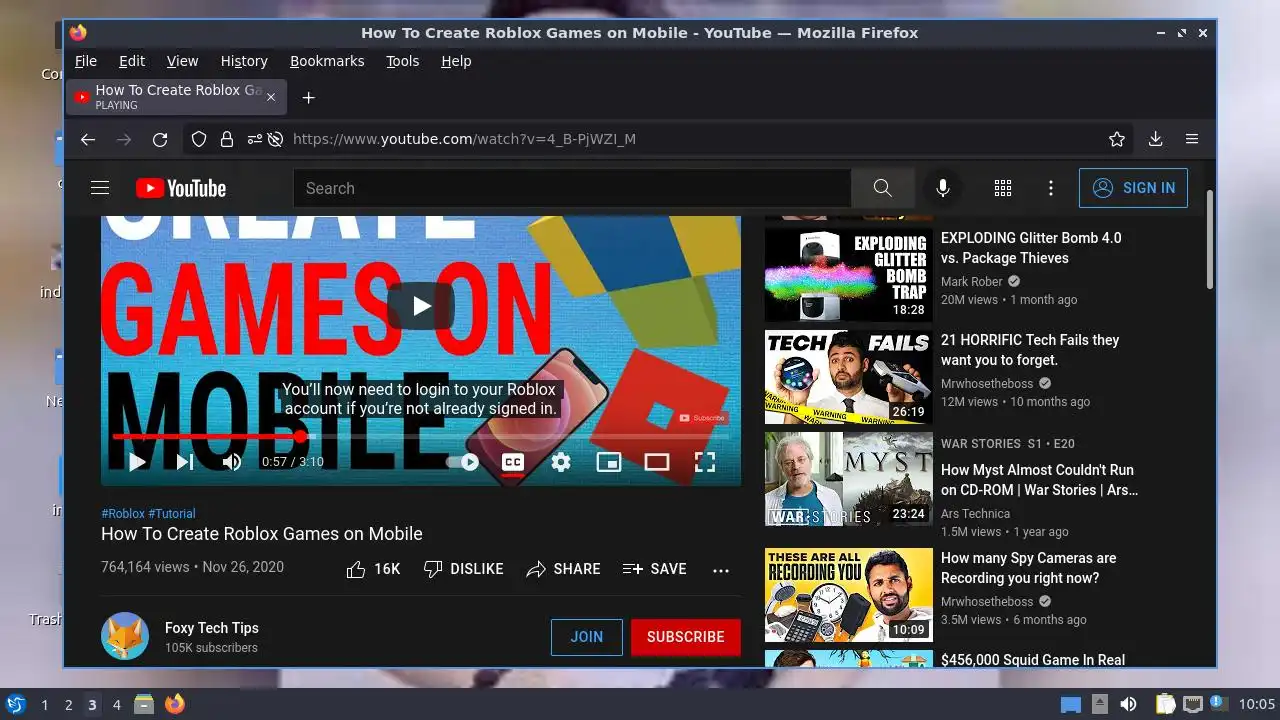The width and height of the screenshot is (1280, 720).
Task: Click the JOIN channel button
Action: pos(587,637)
